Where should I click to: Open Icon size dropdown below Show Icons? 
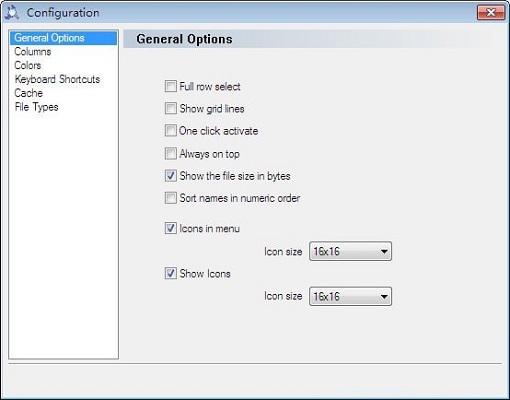pyautogui.click(x=350, y=296)
